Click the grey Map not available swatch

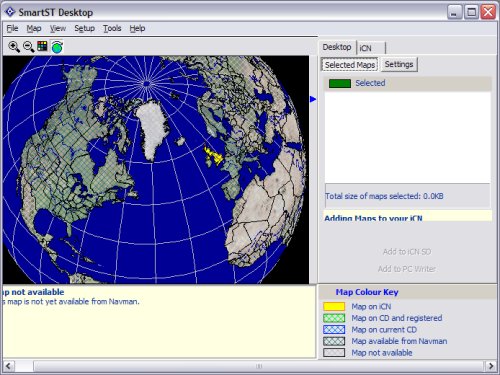pyautogui.click(x=334, y=353)
